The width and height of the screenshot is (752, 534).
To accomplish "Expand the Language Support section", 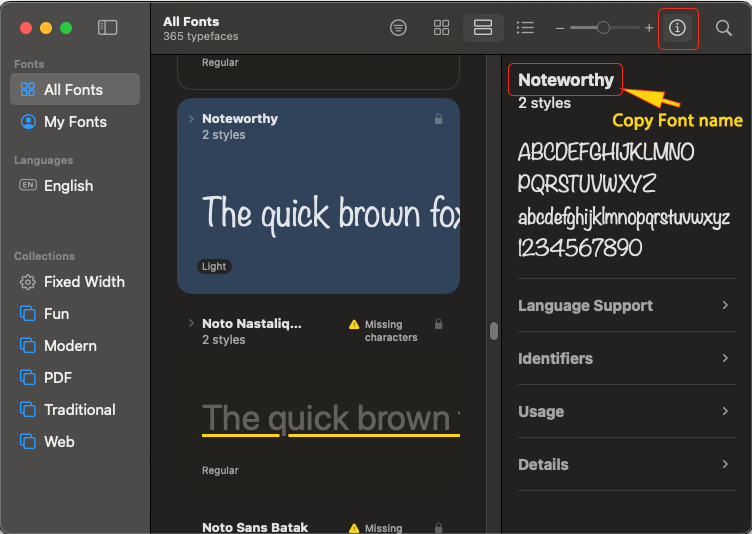I will click(627, 305).
